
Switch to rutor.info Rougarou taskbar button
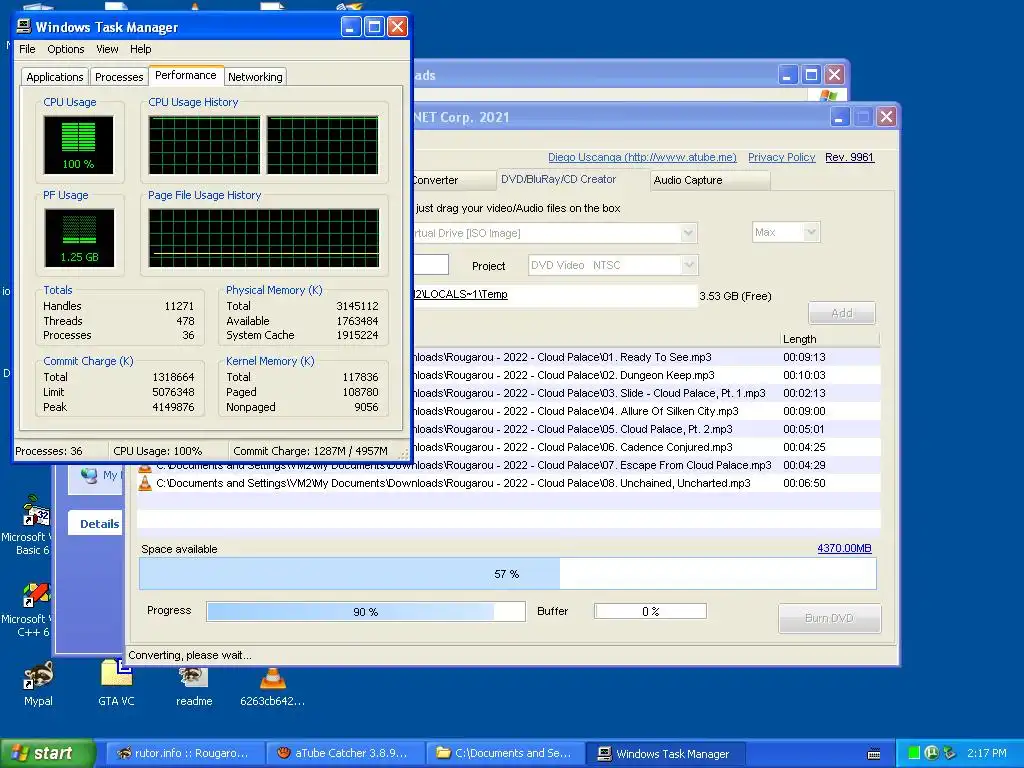183,754
